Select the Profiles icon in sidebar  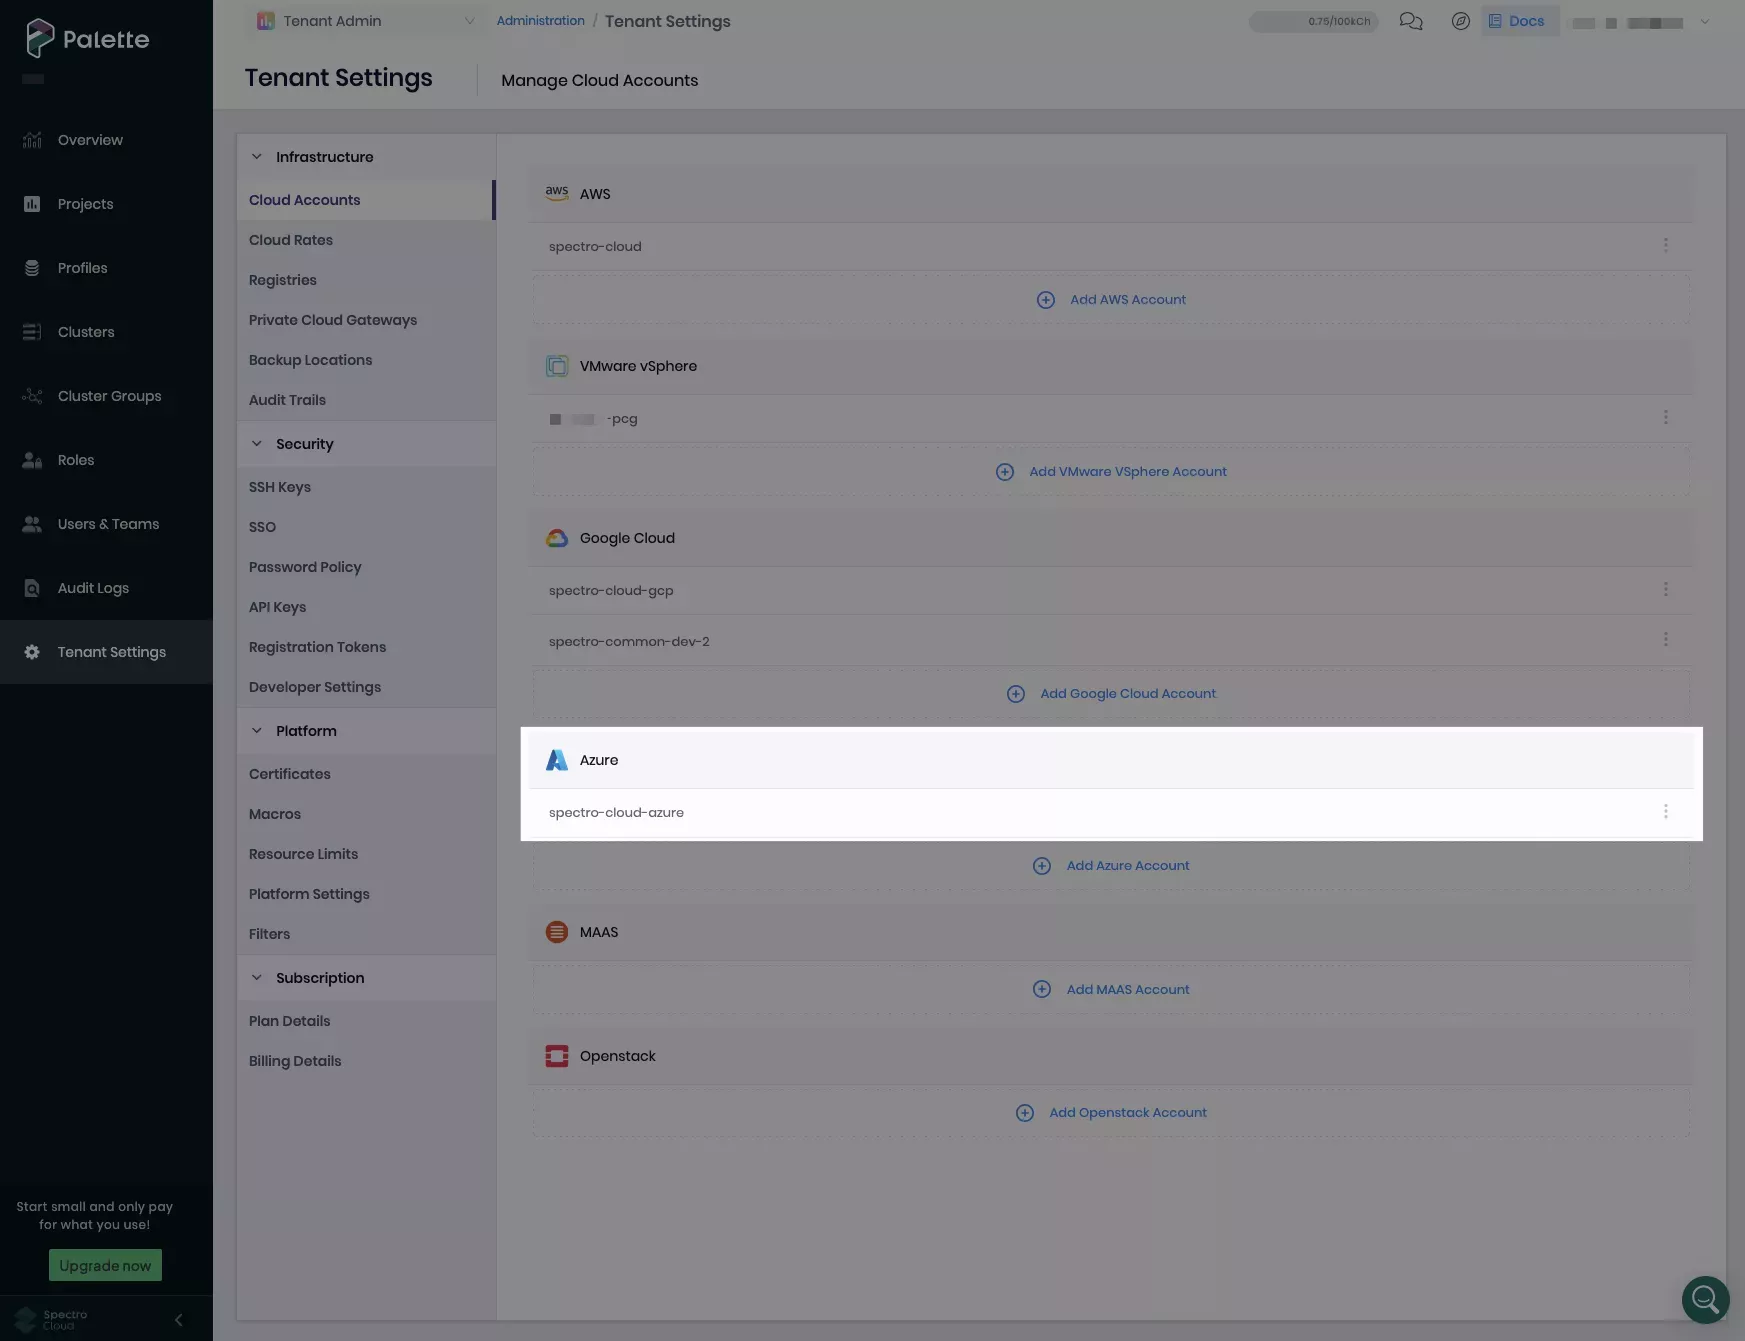pos(32,267)
